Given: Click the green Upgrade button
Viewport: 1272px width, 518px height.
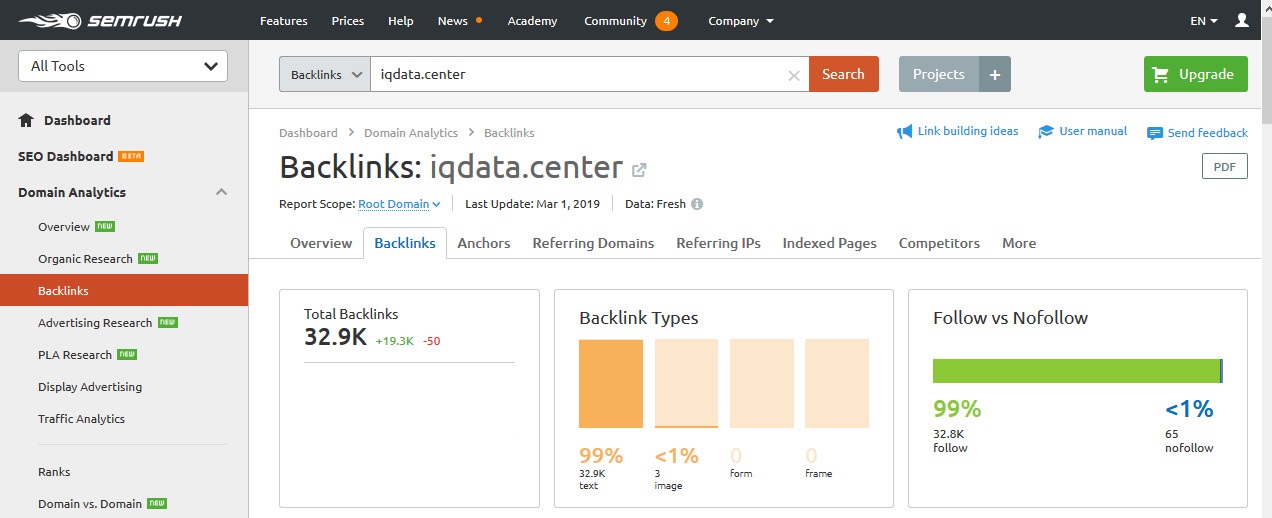Looking at the screenshot, I should click(1196, 74).
